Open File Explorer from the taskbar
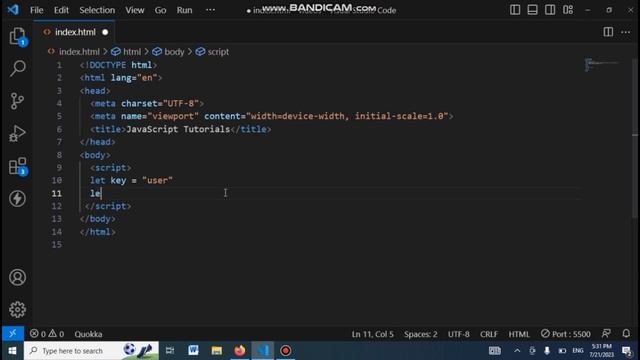Viewport: 640px width, 360px height. click(x=216, y=351)
